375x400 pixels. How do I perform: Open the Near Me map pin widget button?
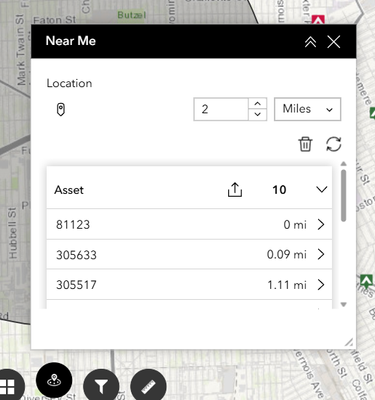pos(54,380)
